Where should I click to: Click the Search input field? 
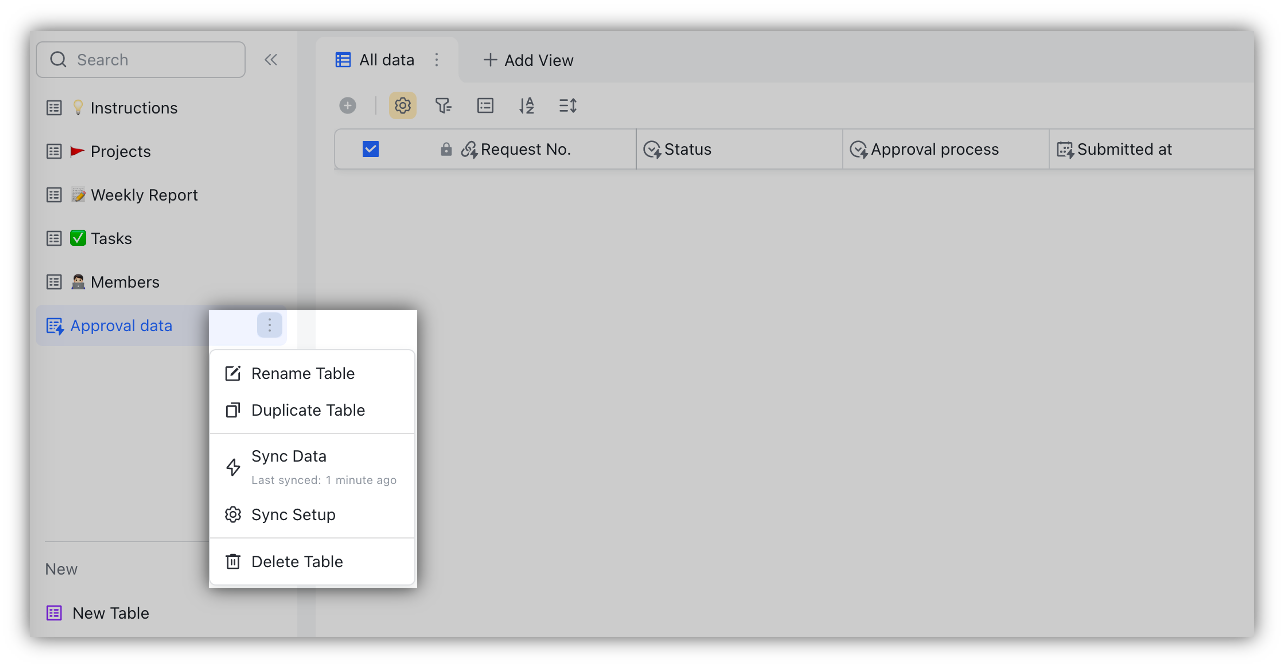[x=140, y=59]
